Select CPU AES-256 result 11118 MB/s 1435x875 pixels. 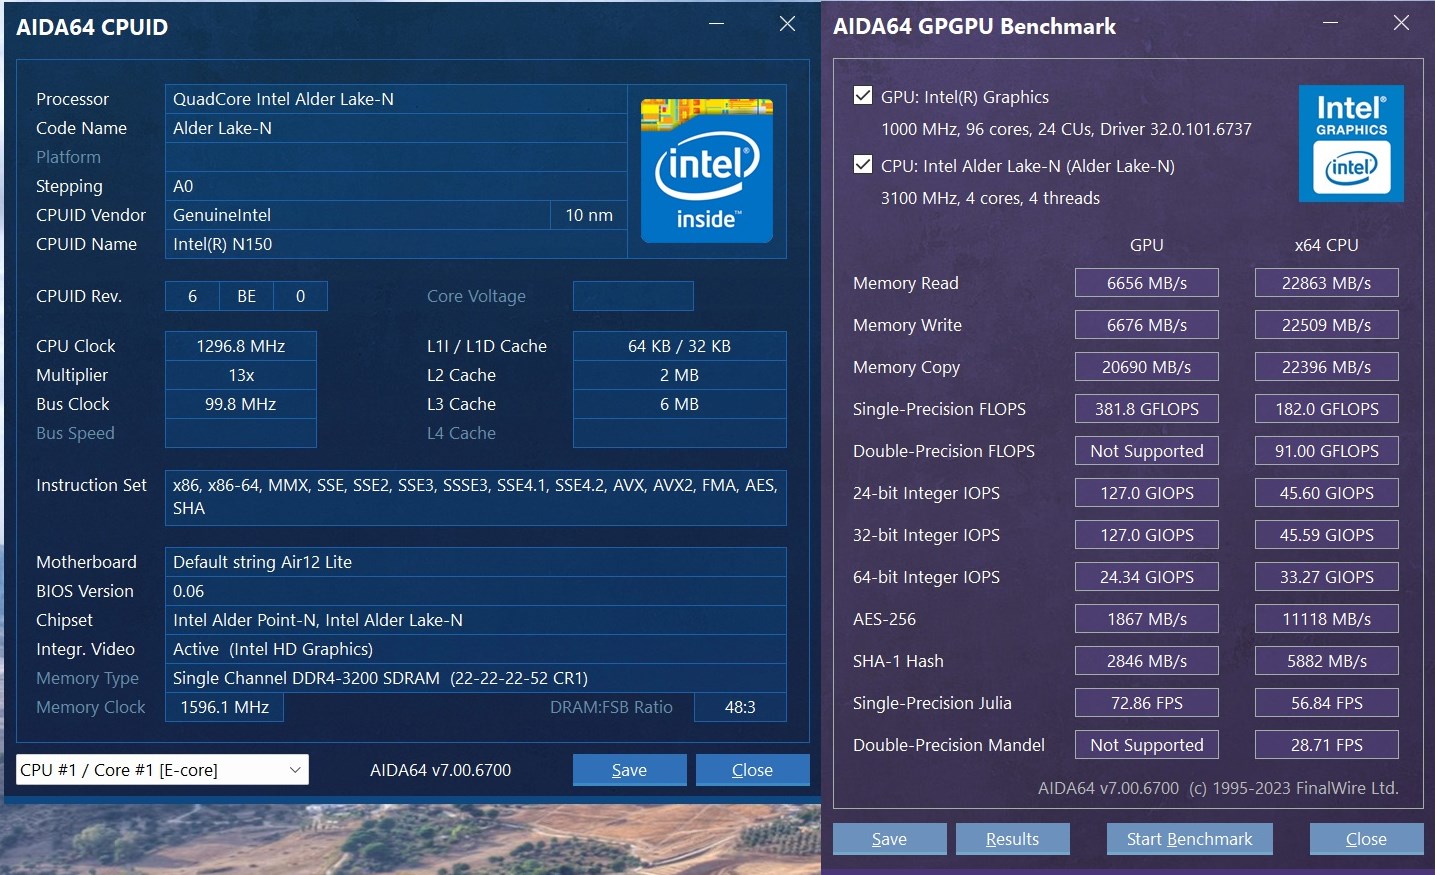tap(1327, 619)
